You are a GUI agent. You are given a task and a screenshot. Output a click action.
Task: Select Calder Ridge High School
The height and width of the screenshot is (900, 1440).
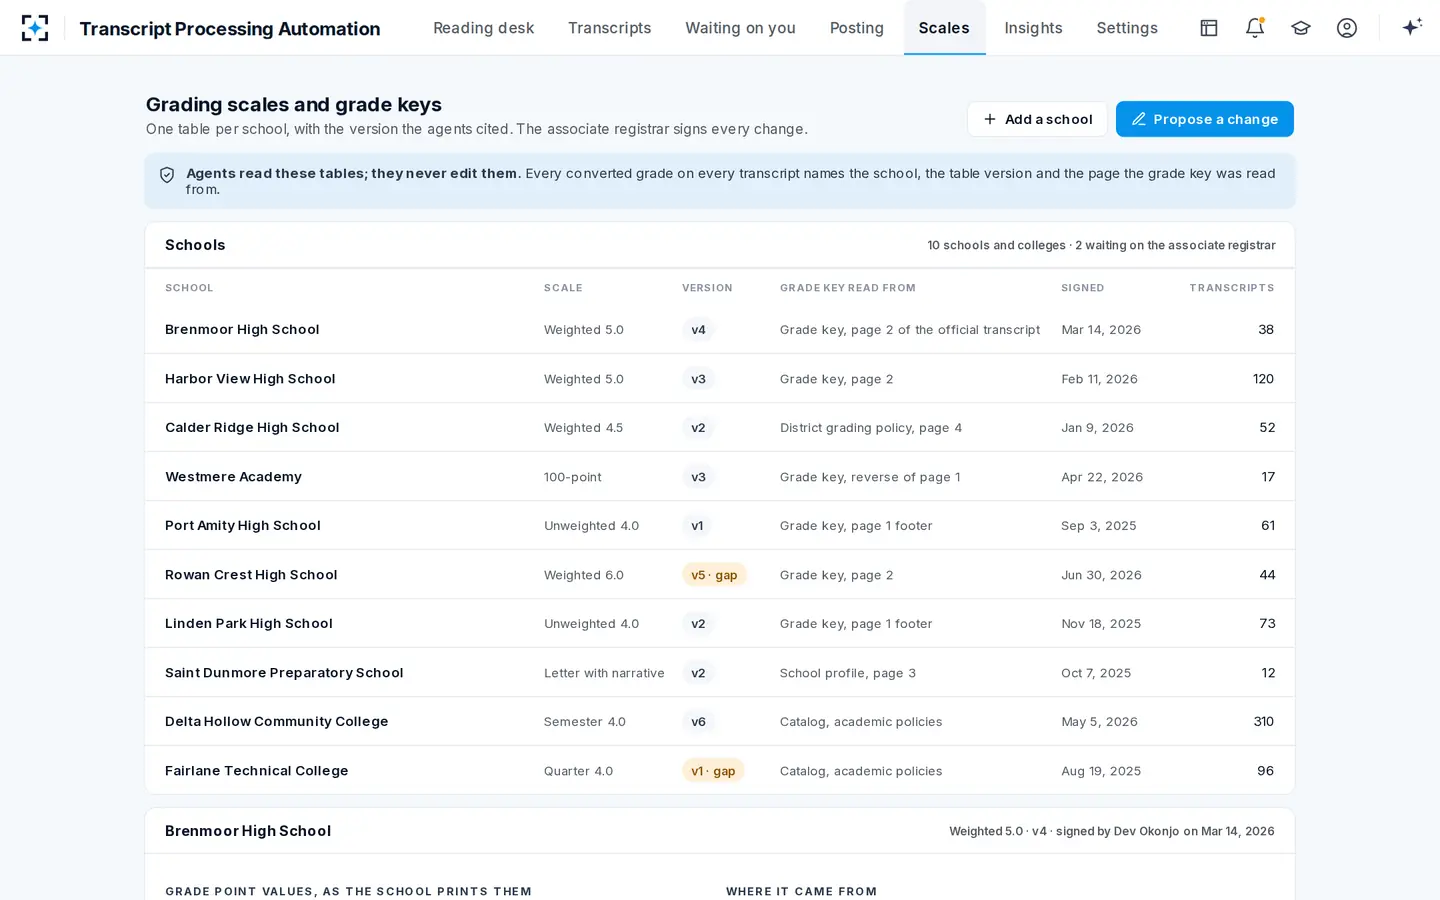coord(720,428)
